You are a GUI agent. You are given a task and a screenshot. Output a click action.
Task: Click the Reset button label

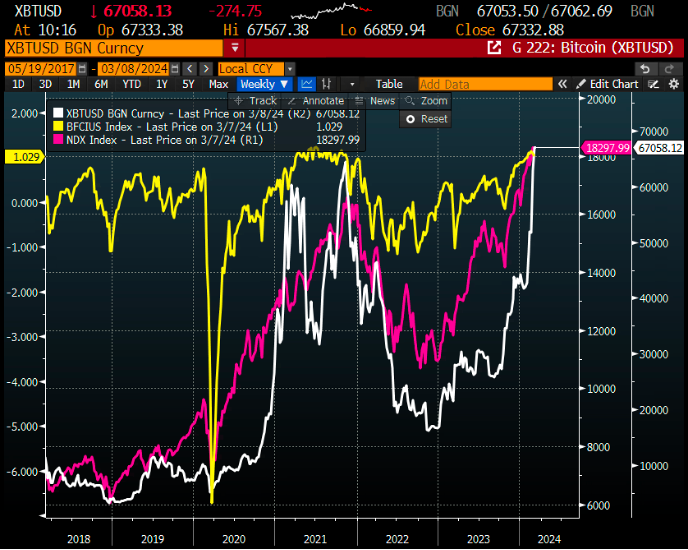click(434, 119)
